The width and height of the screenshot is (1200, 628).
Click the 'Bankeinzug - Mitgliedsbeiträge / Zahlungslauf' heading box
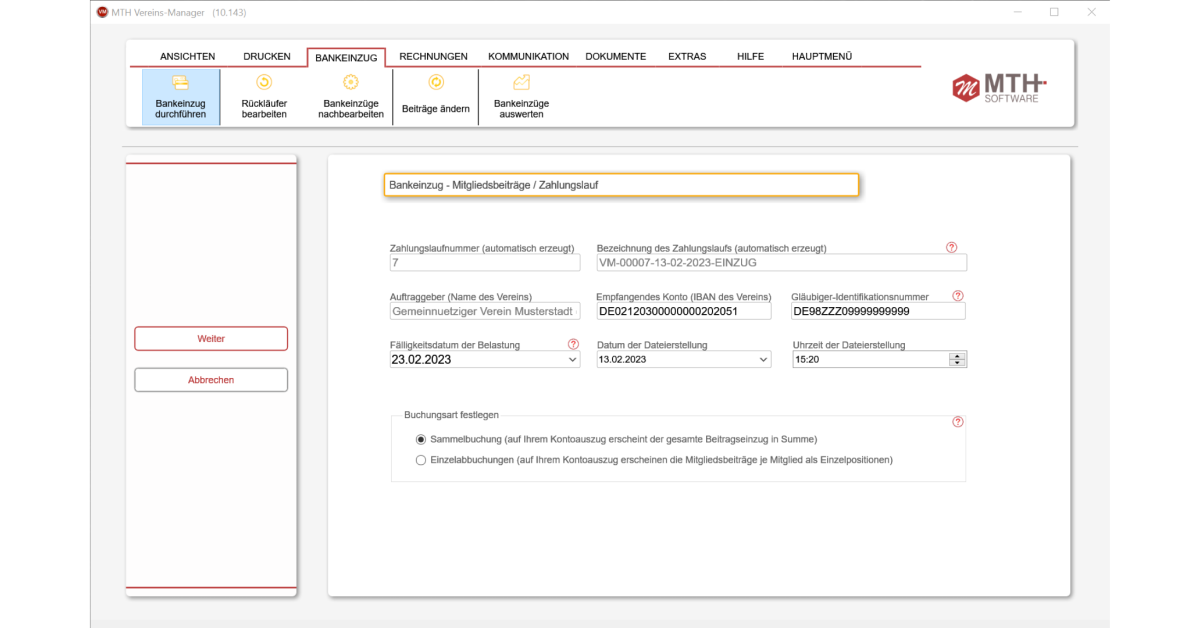(x=621, y=185)
